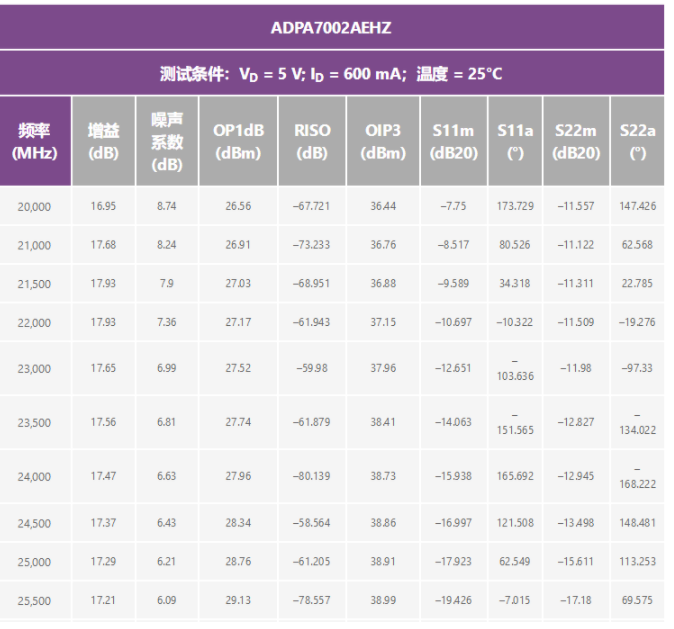Select the 23,500 frequency cell
Image resolution: width=674 pixels, height=629 pixels.
(34, 423)
